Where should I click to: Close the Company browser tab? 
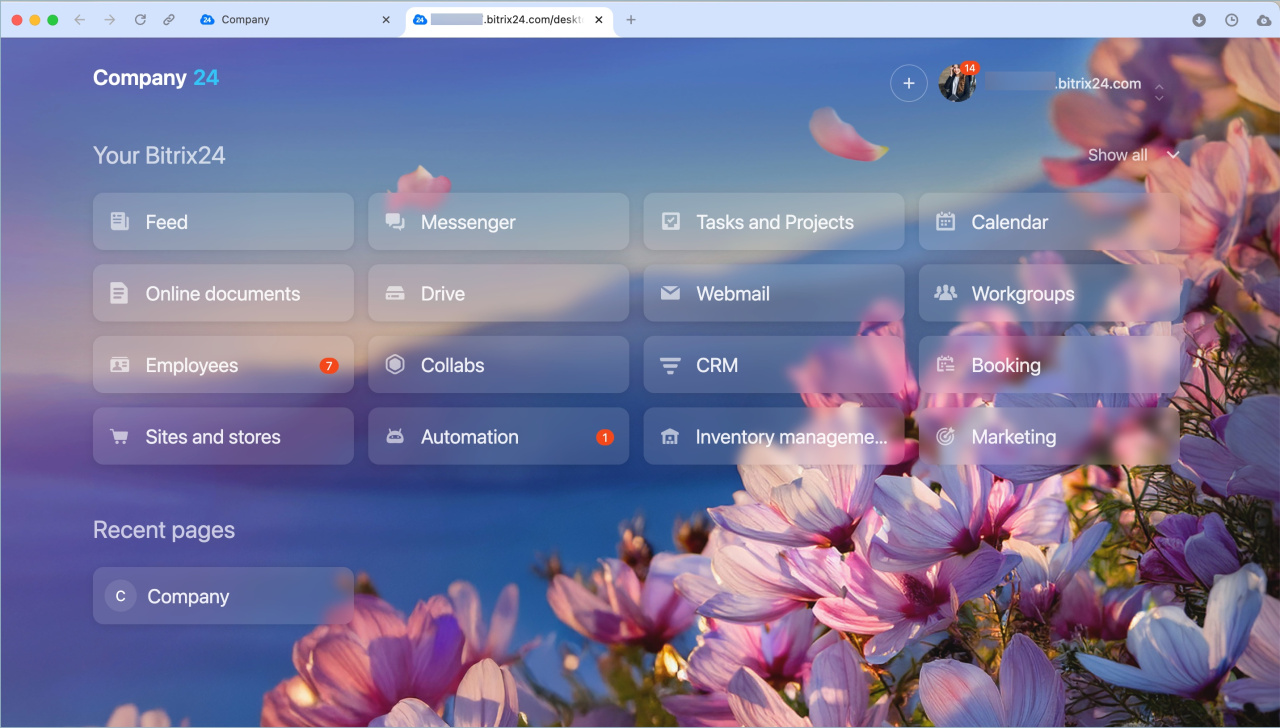(386, 19)
